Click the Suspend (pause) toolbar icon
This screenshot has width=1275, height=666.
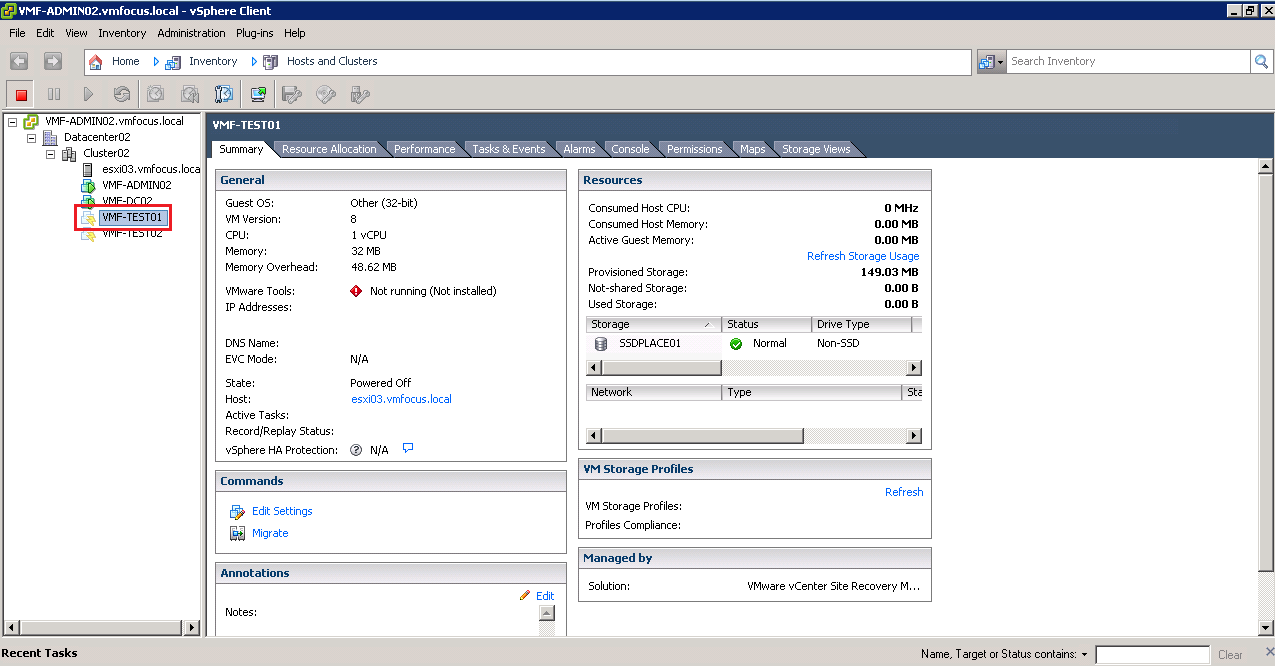54,95
